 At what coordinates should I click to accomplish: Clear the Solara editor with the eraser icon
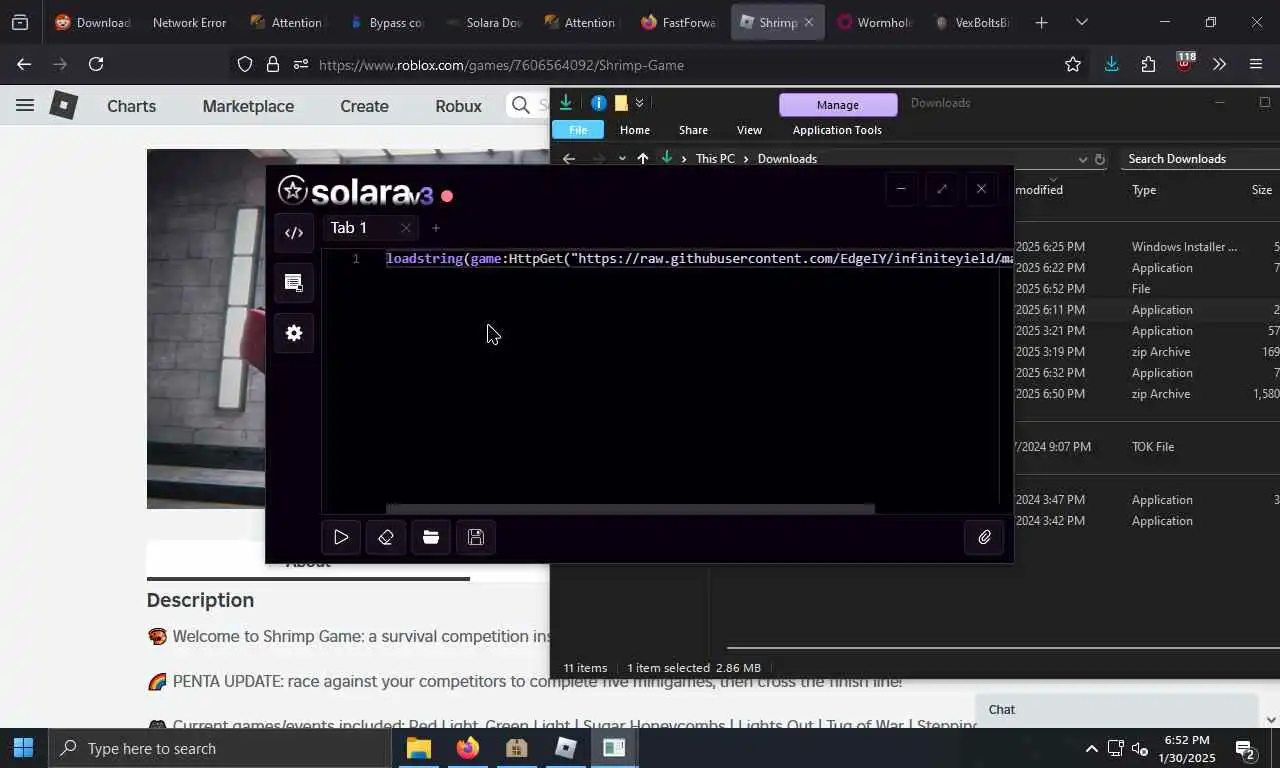pos(386,537)
